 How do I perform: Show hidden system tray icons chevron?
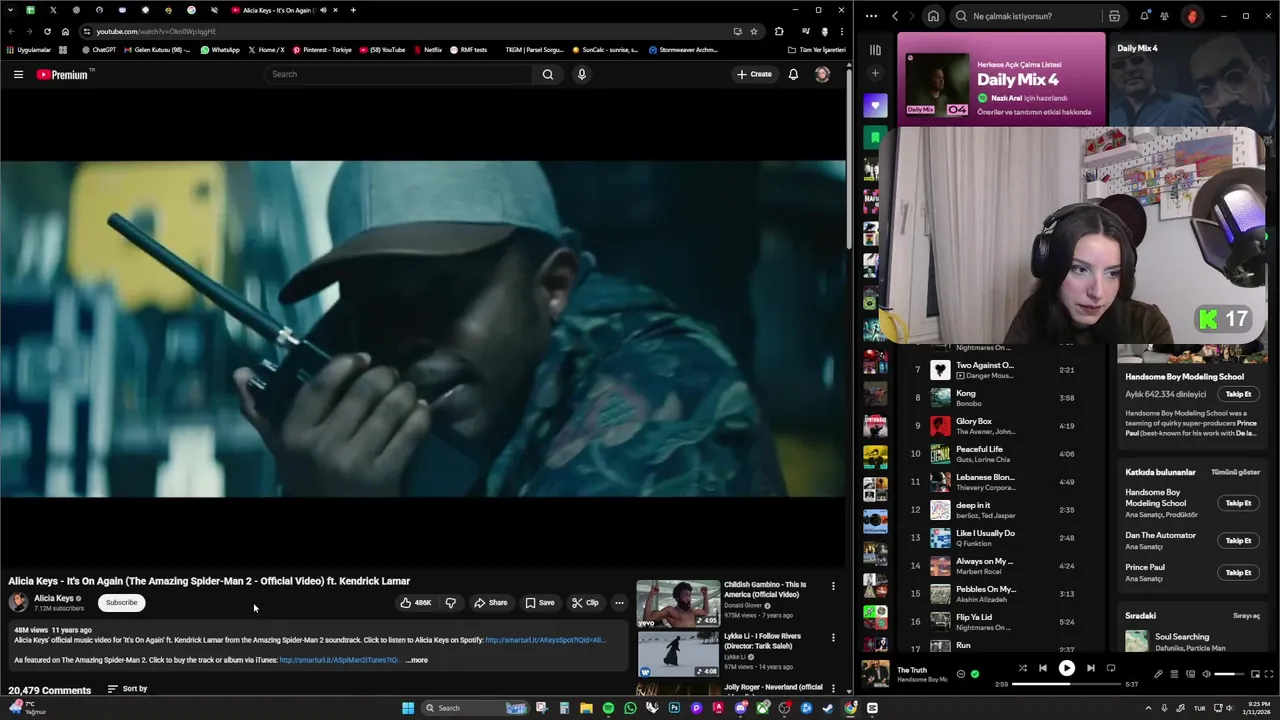1148,708
